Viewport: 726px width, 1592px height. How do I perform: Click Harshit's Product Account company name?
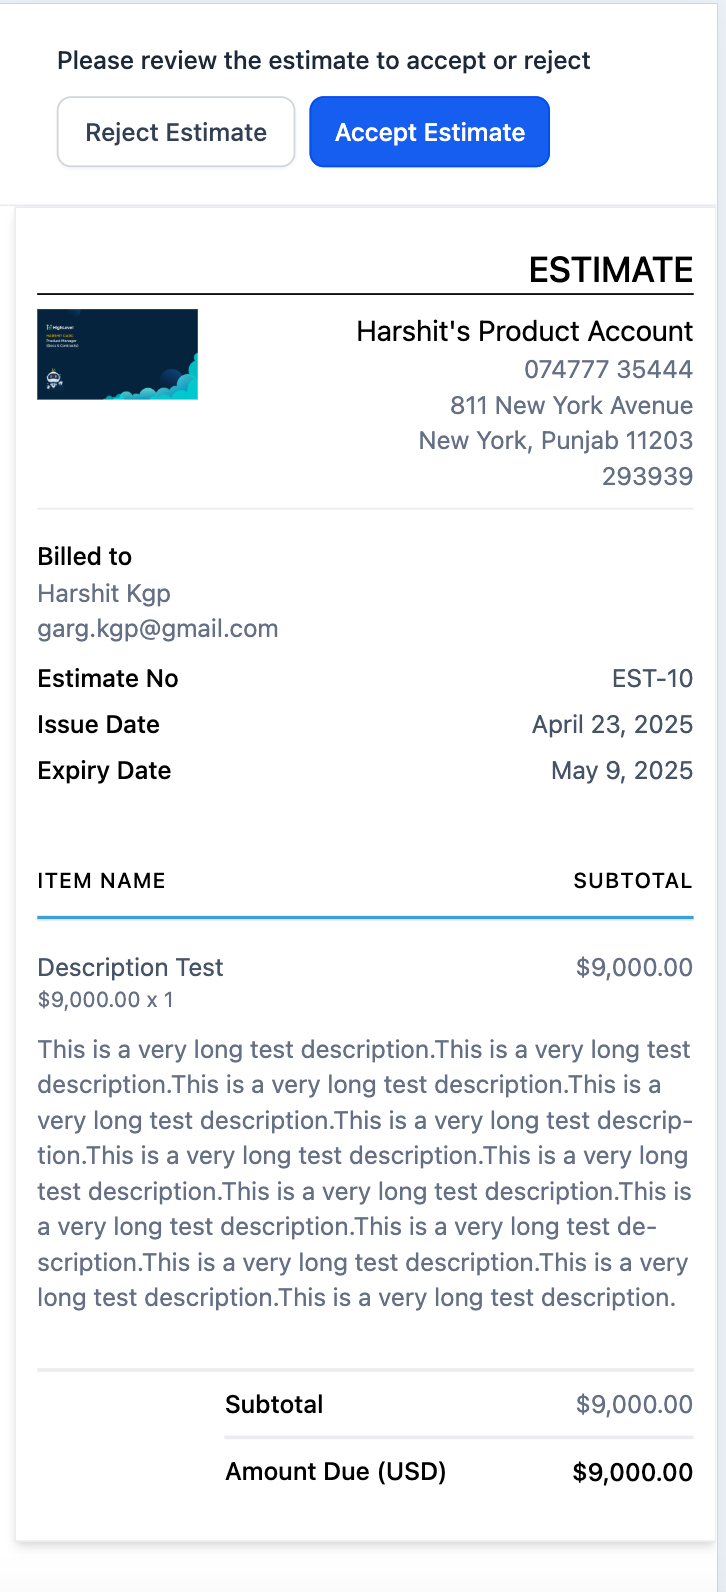tap(524, 331)
